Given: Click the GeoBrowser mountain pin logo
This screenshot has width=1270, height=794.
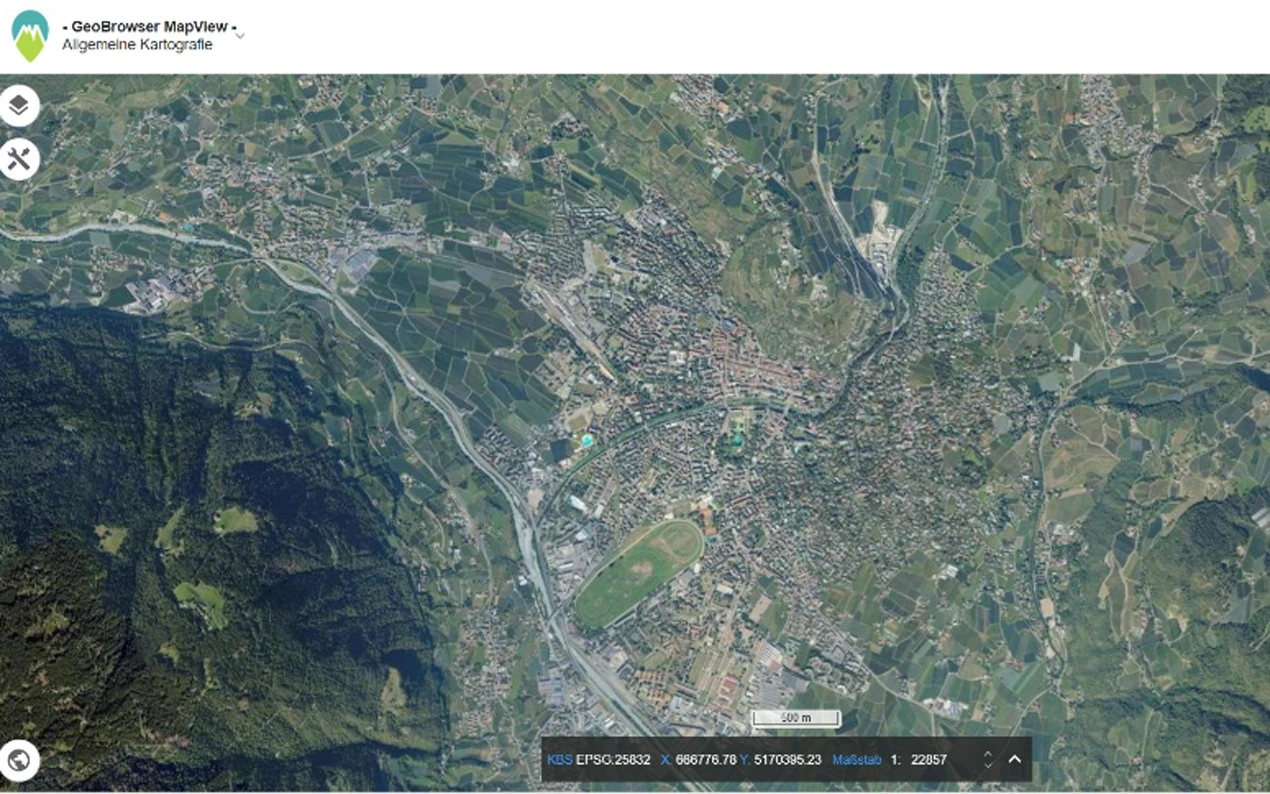Looking at the screenshot, I should click(29, 36).
